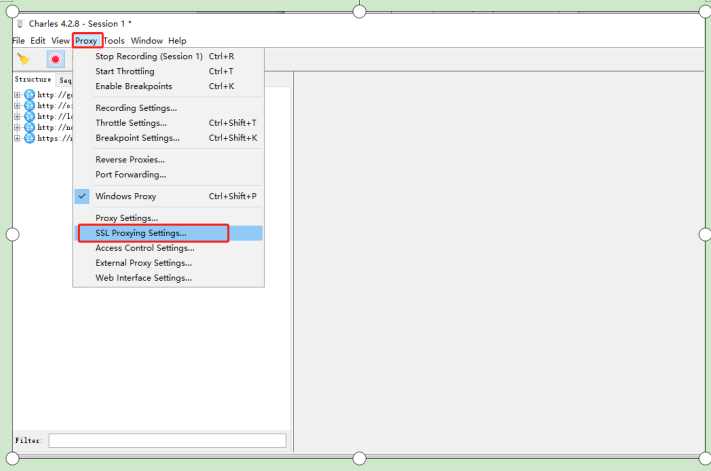Select the http://n host row text

pos(54,127)
